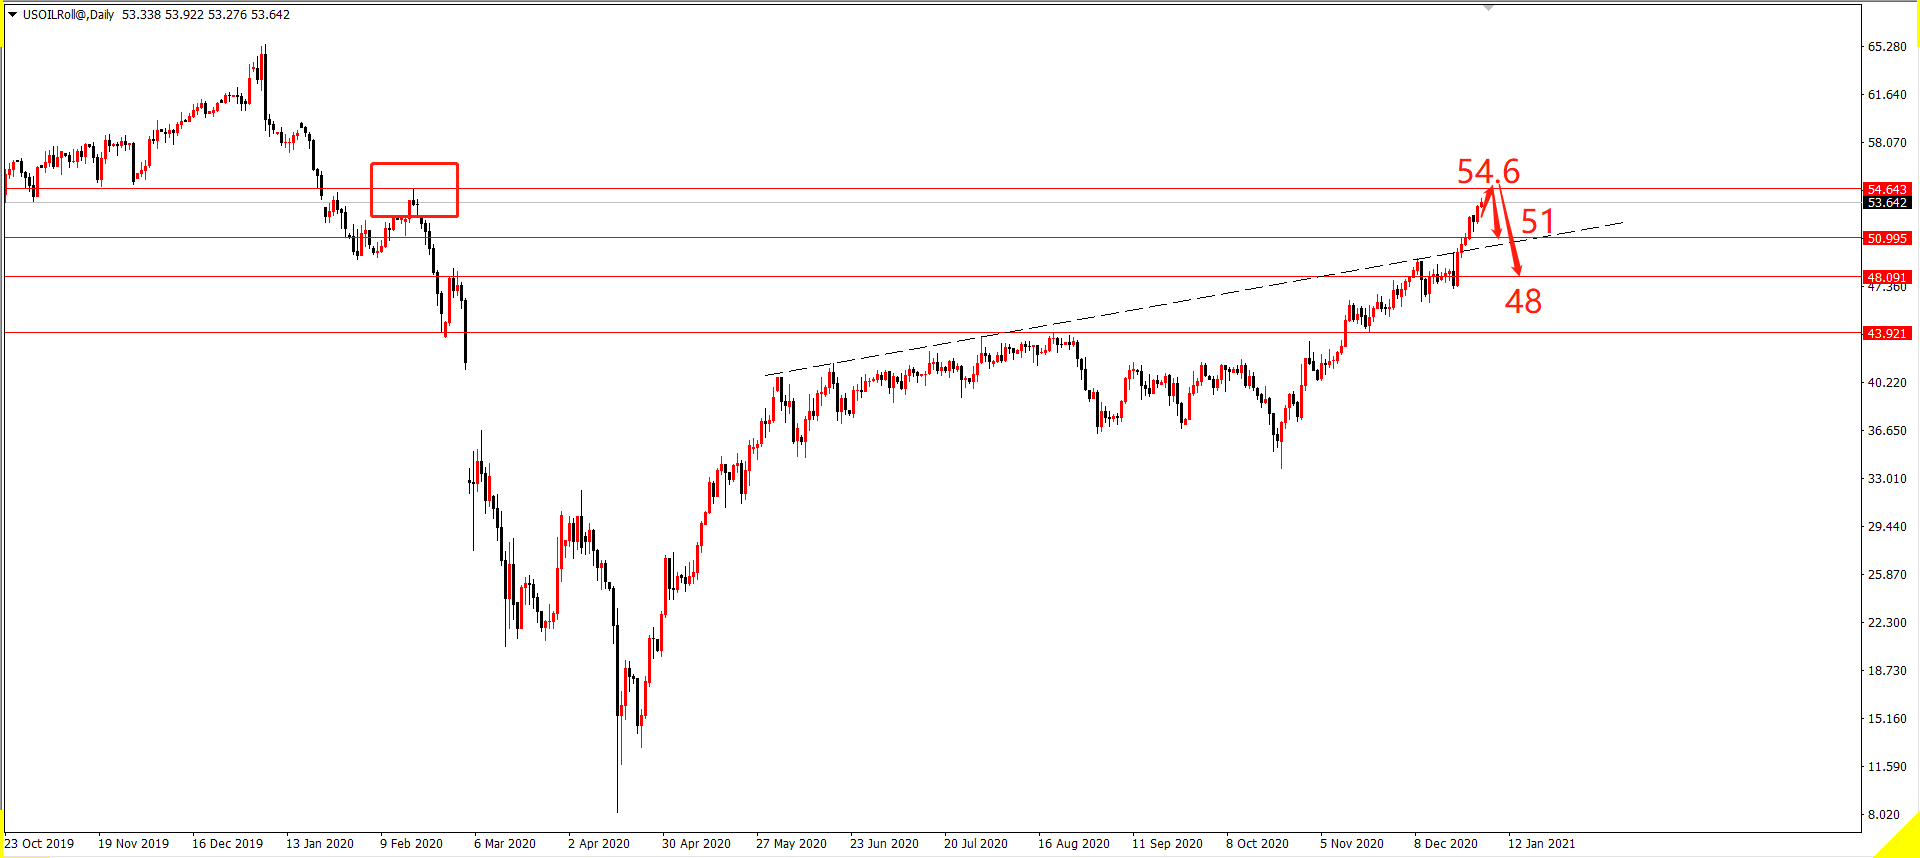The height and width of the screenshot is (858, 1920).
Task: Click the 22.300 price scale label
Action: (1887, 623)
